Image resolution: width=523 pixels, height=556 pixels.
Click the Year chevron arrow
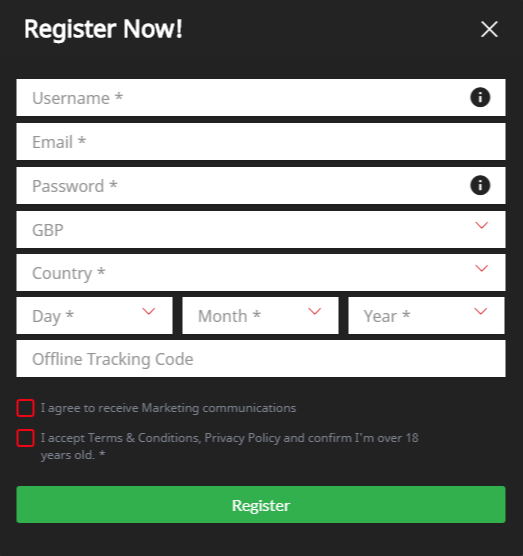(x=480, y=311)
